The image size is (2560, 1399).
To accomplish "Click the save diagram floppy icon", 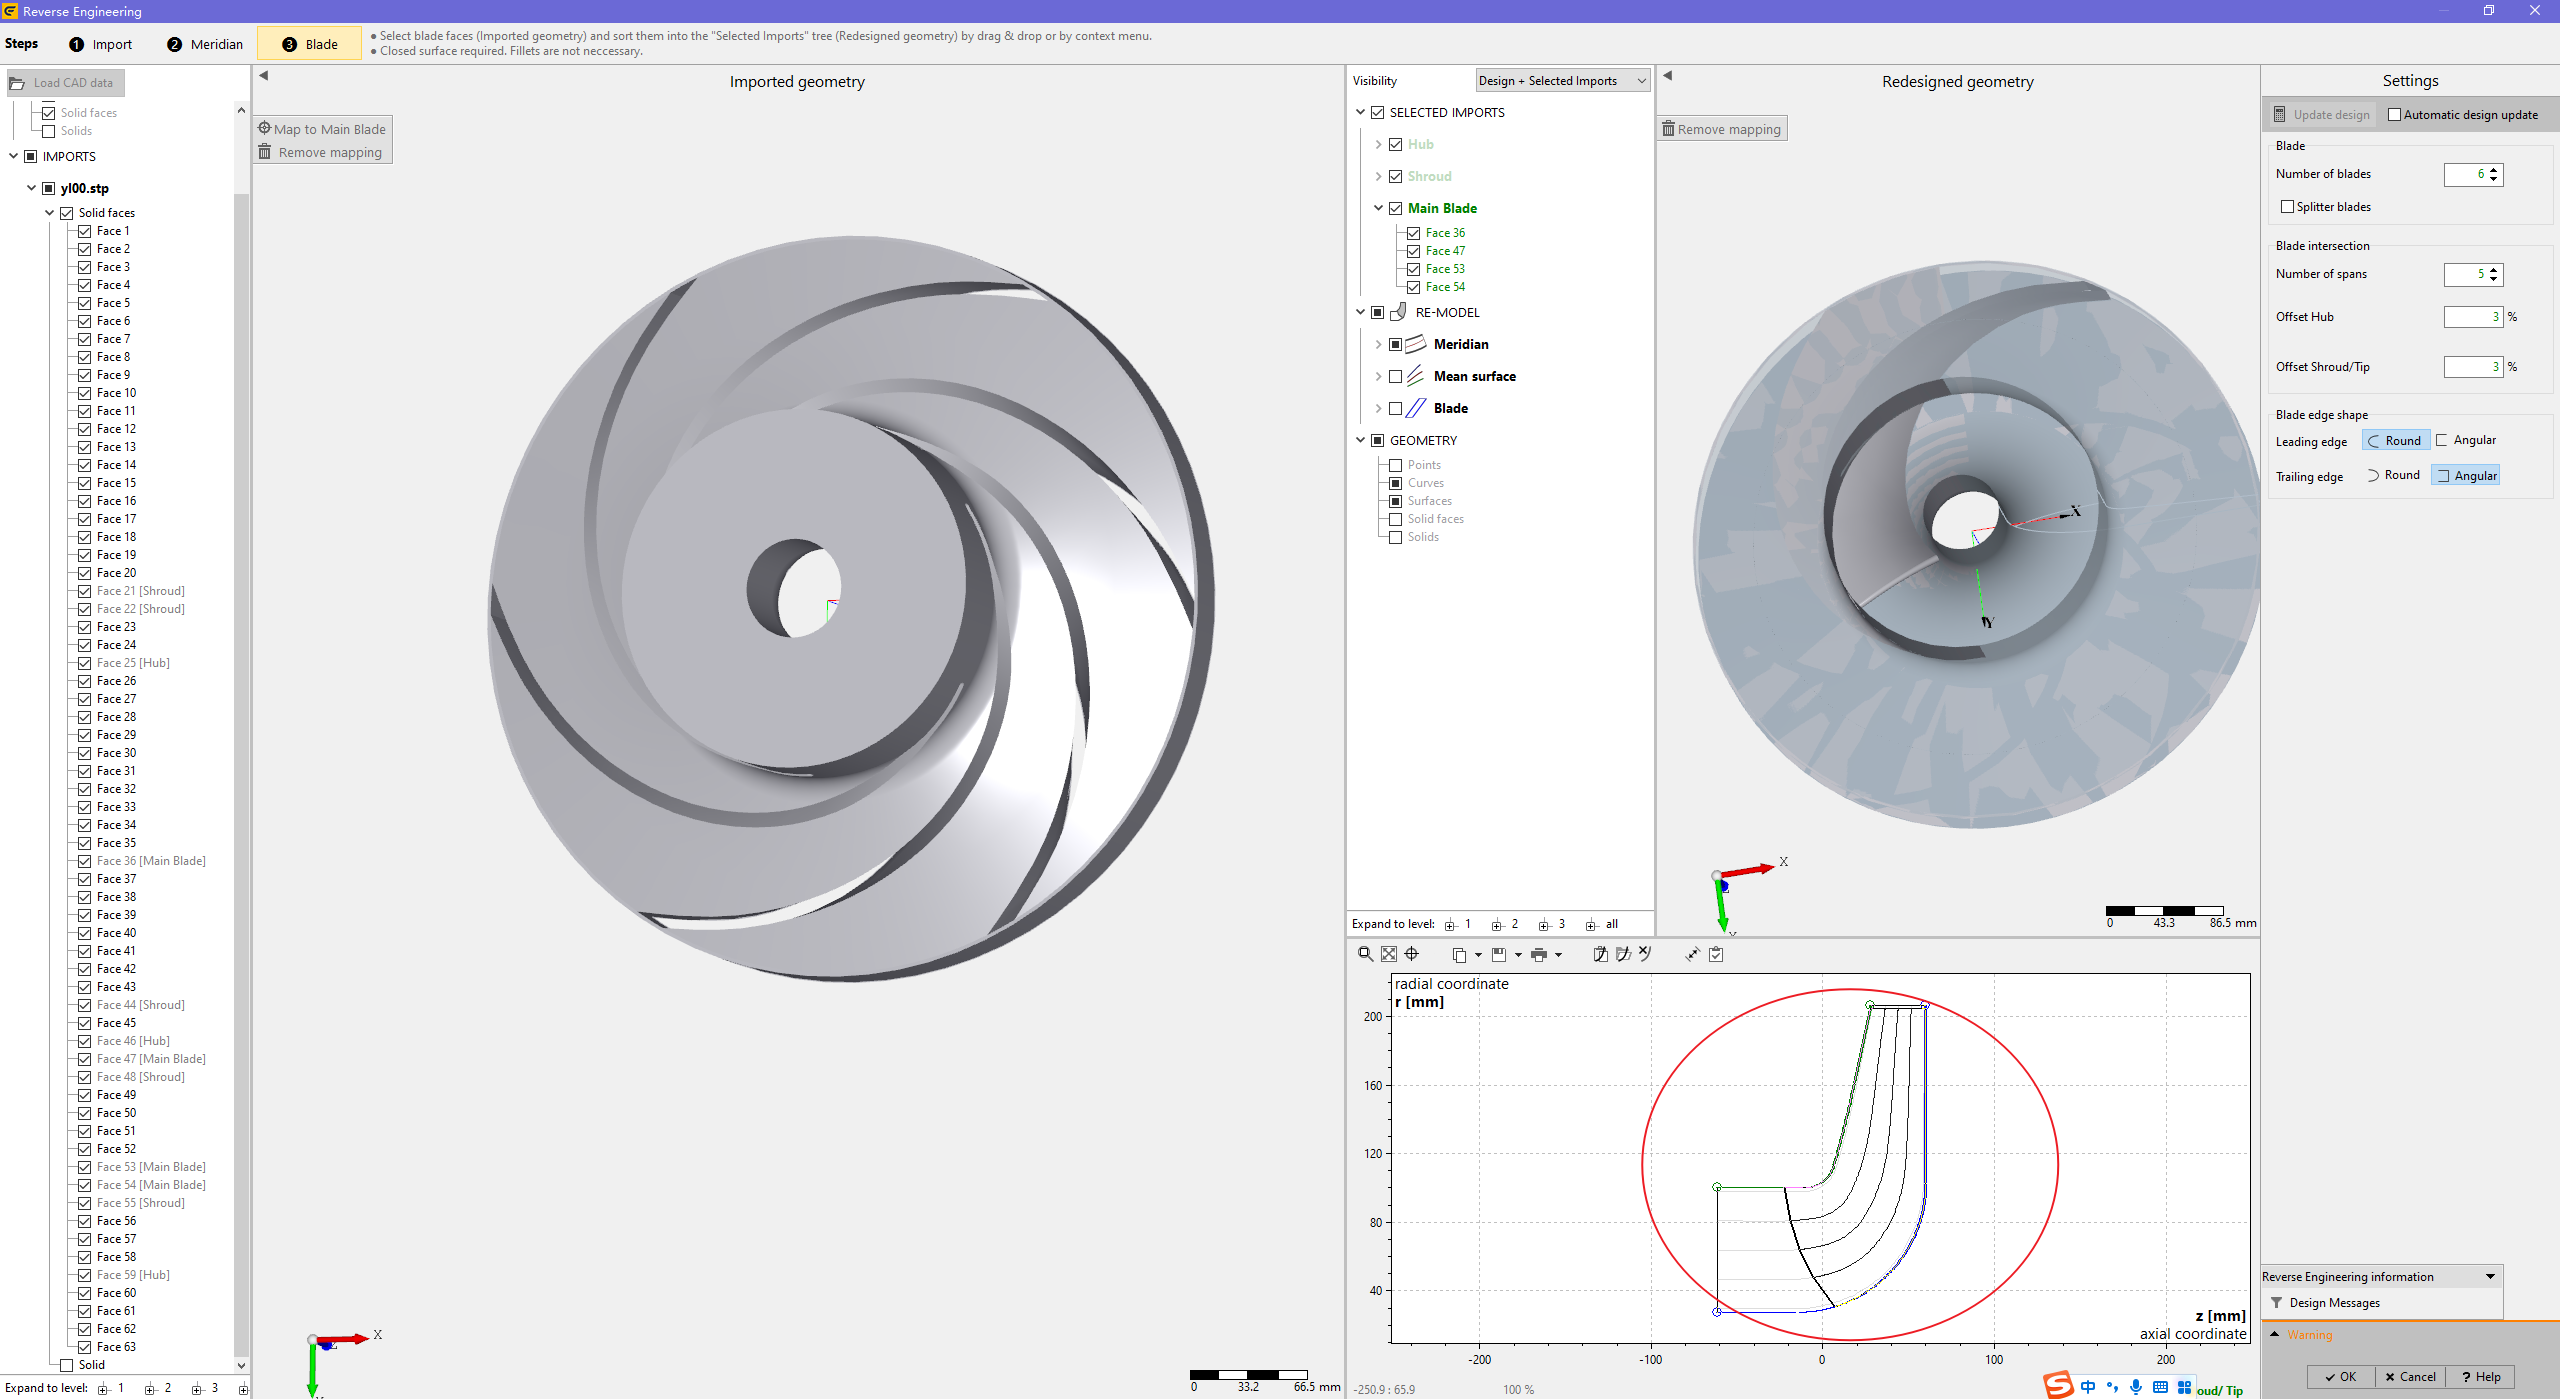I will 1499,955.
